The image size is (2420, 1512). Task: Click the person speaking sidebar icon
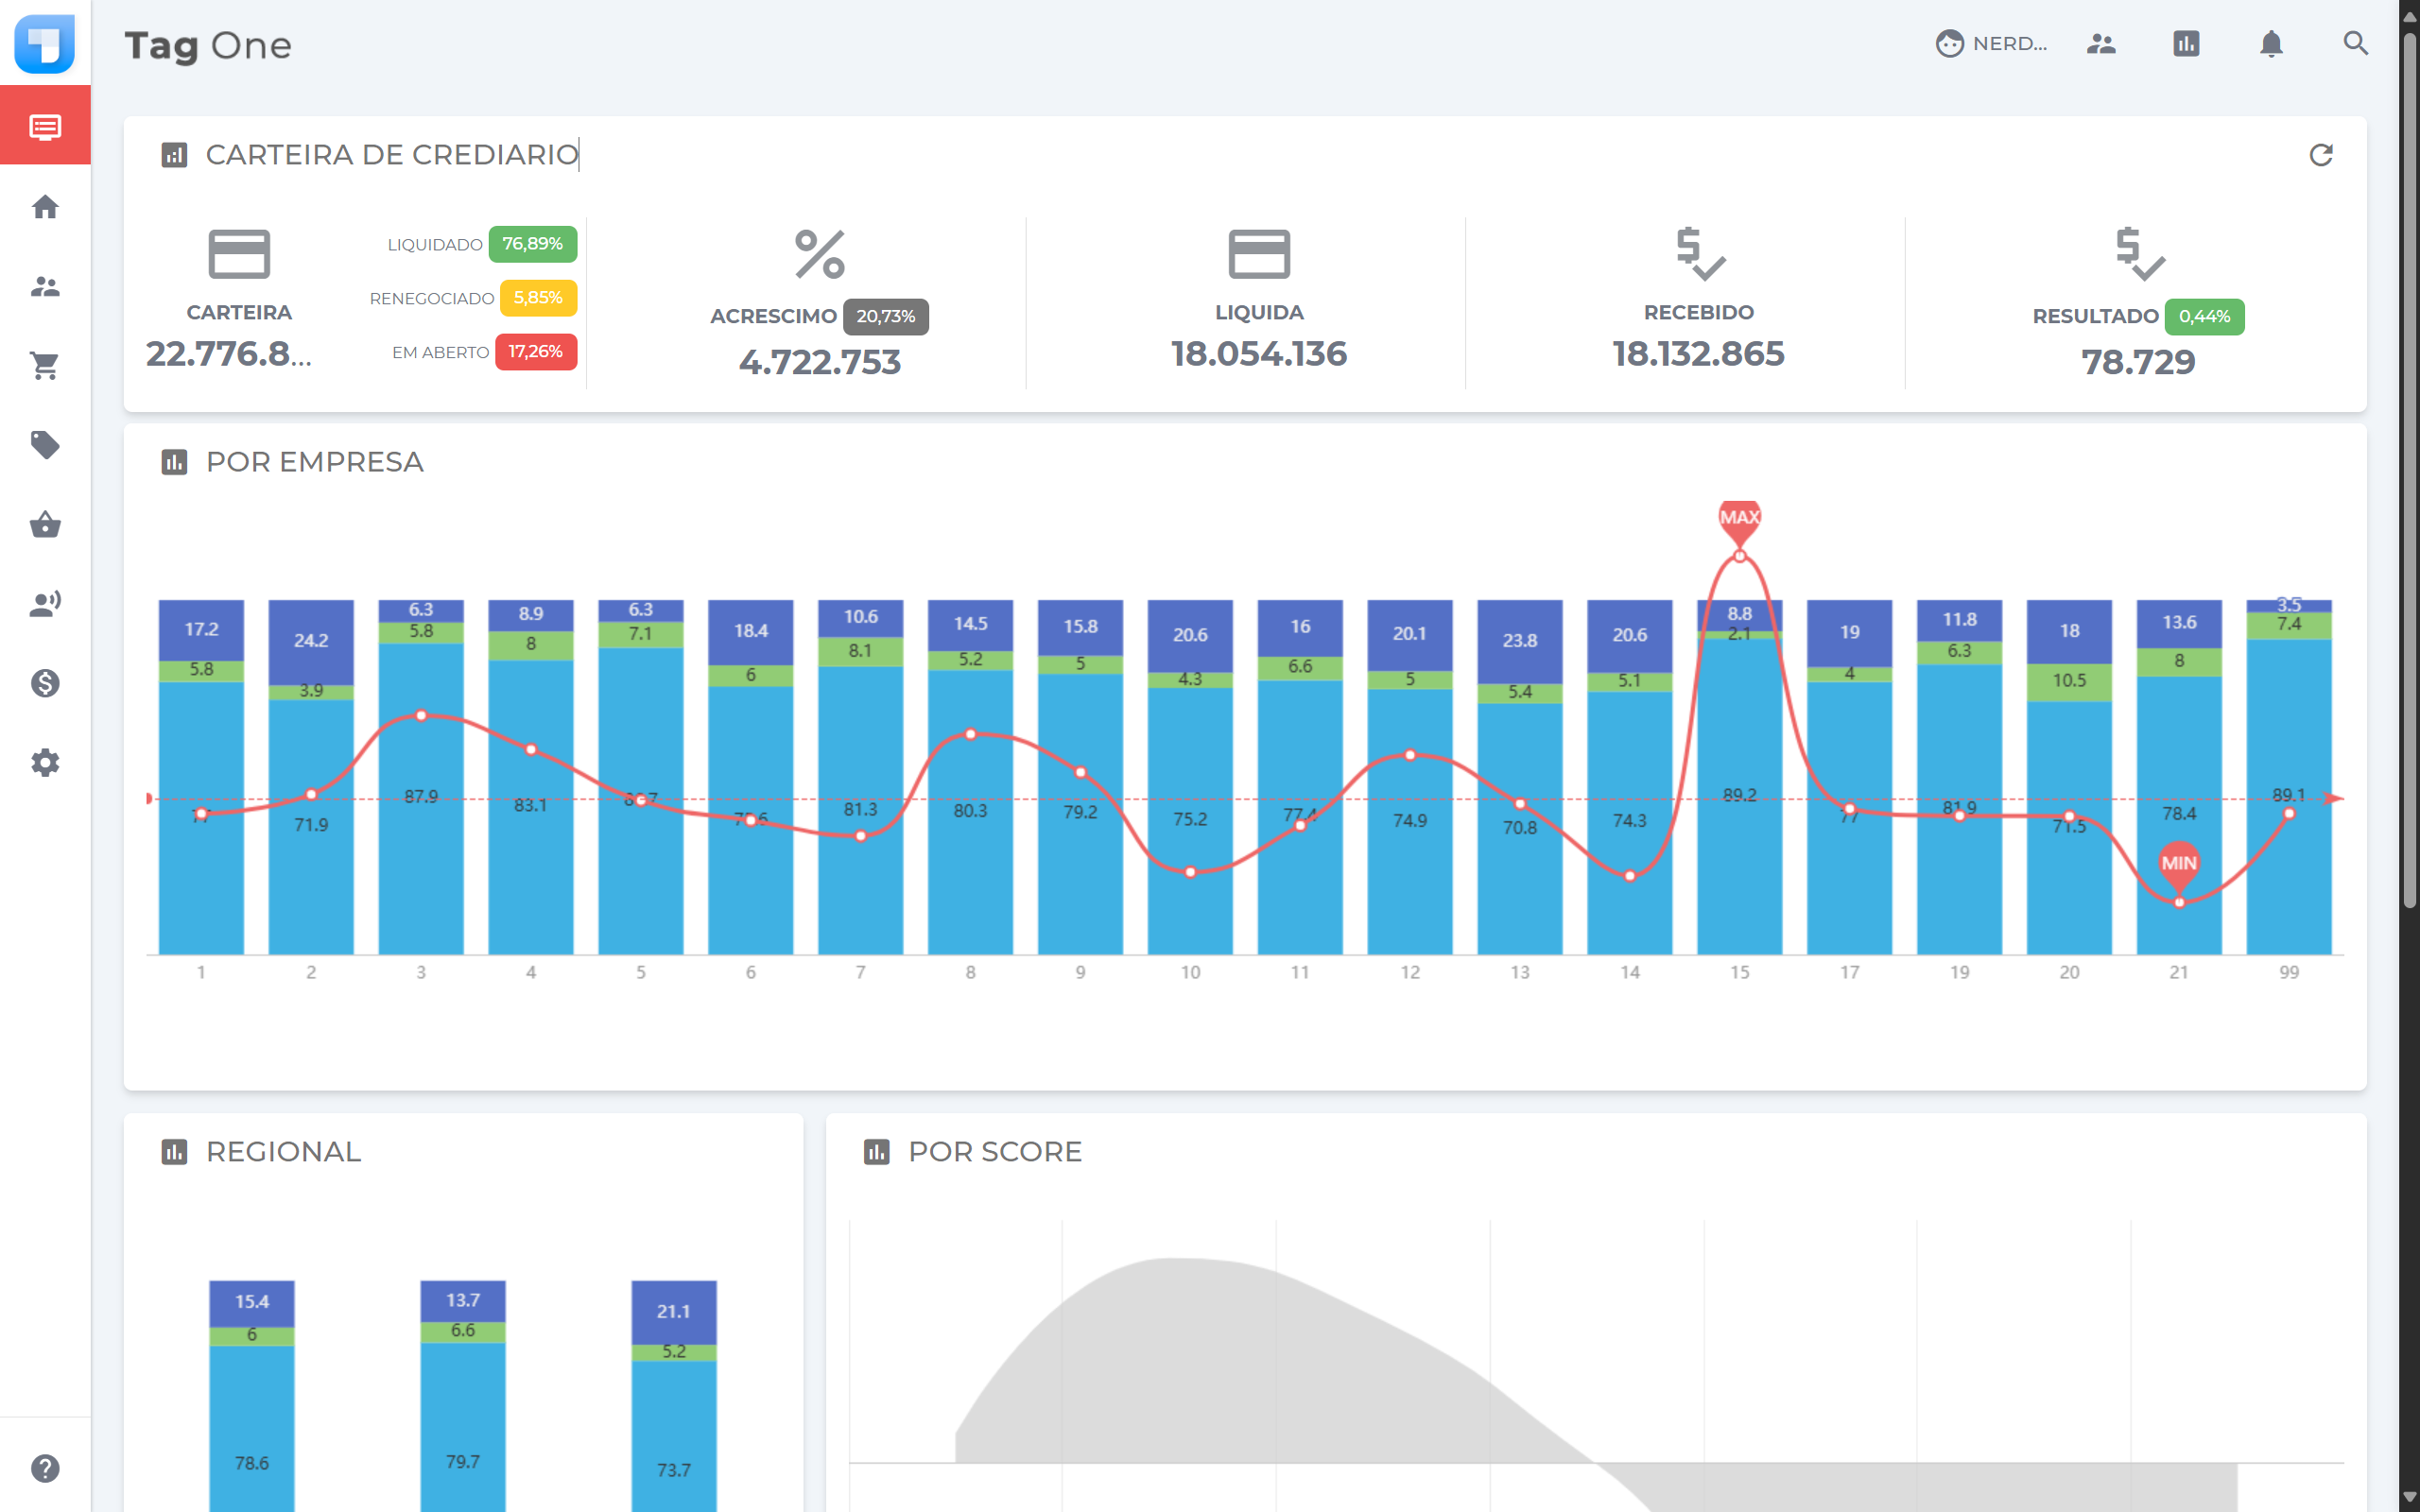[45, 604]
